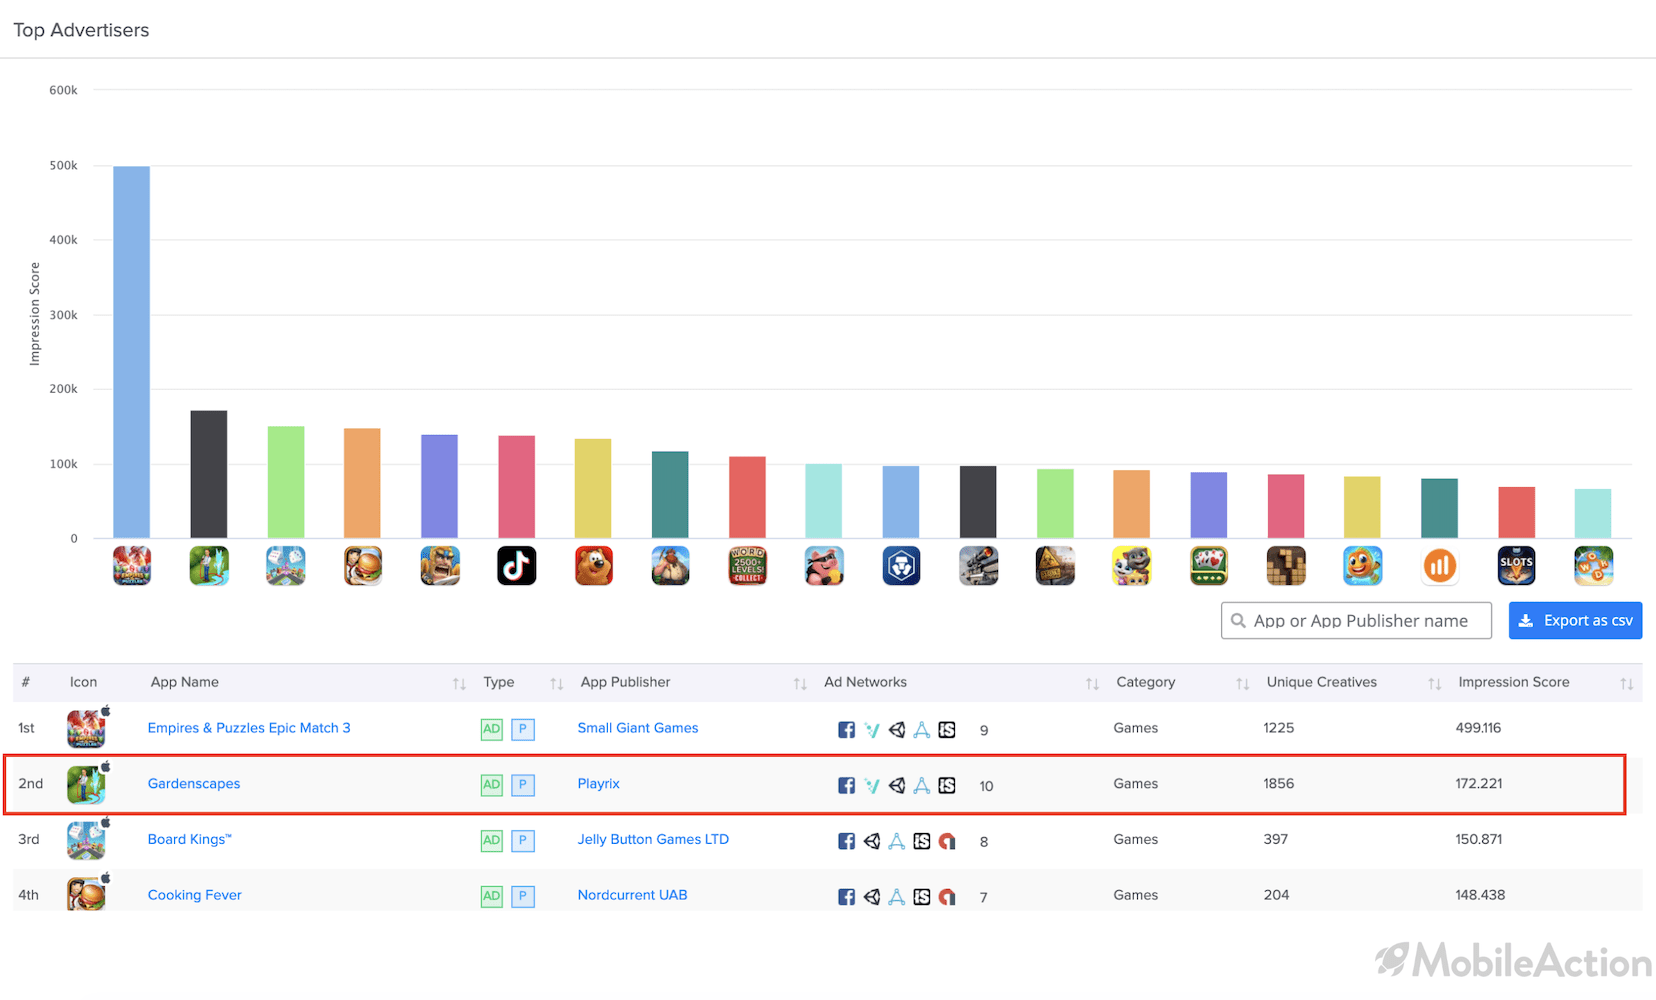This screenshot has height=1000, width=1656.
Task: Open the Jelly Button Games LTD link
Action: (x=653, y=839)
